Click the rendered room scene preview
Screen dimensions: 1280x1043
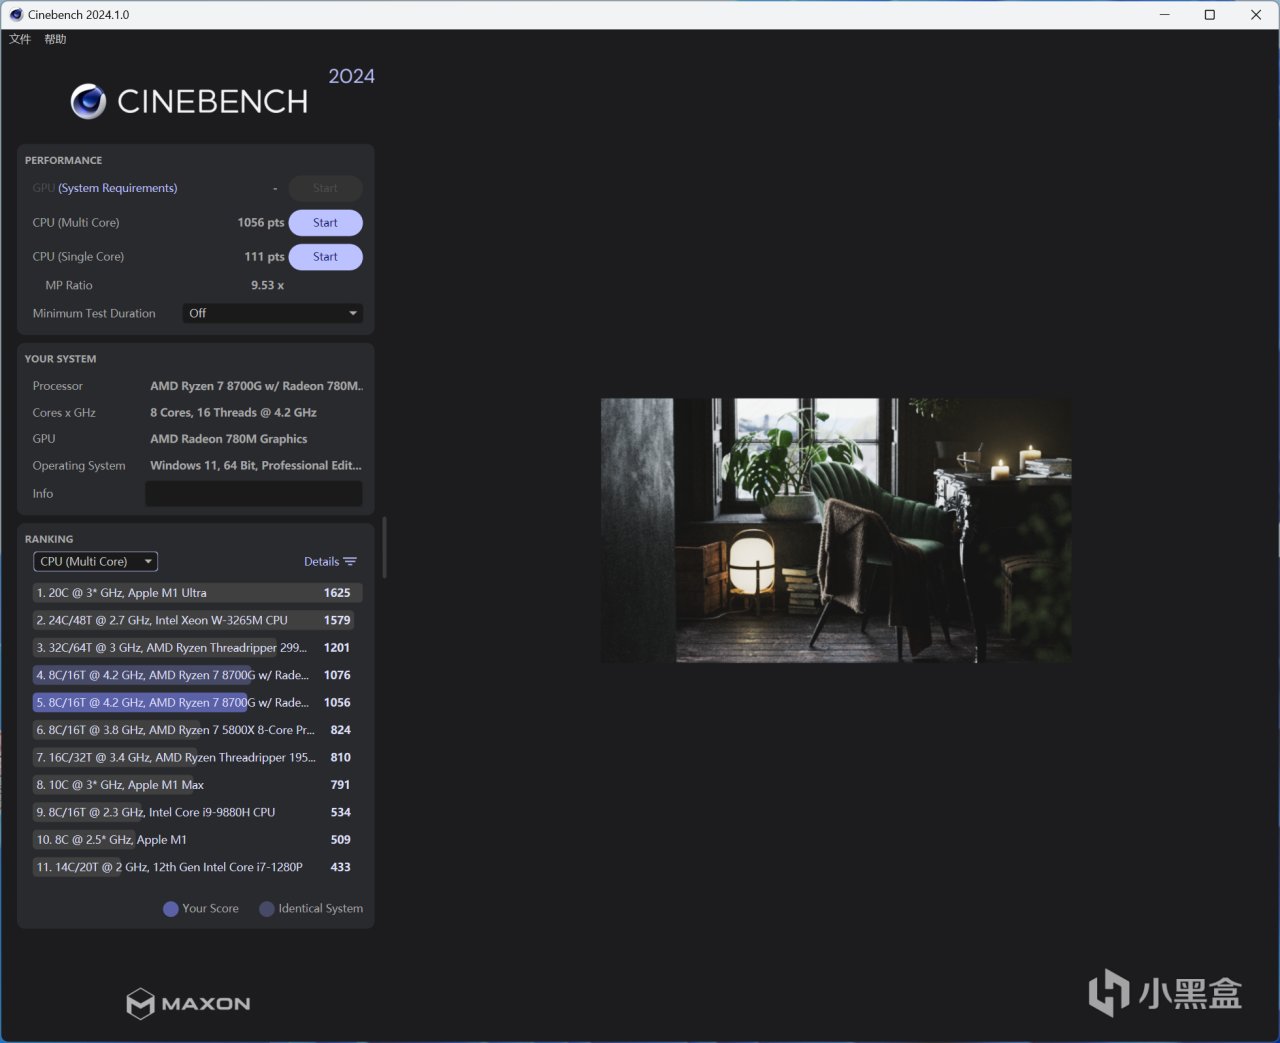[836, 530]
